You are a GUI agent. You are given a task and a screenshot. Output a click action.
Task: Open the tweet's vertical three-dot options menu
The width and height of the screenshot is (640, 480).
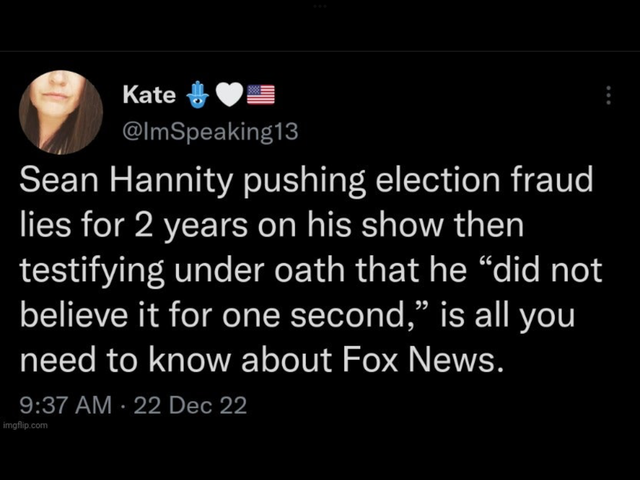pos(608,96)
